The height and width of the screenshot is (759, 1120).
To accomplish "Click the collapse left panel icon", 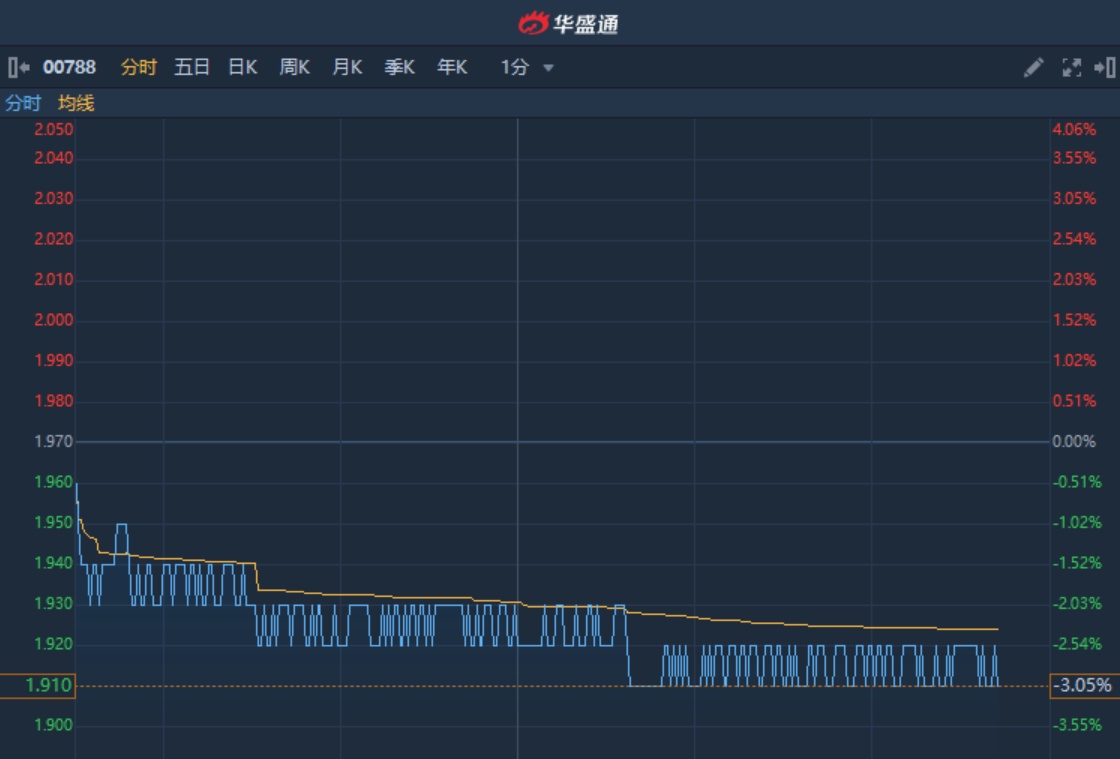I will [18, 67].
